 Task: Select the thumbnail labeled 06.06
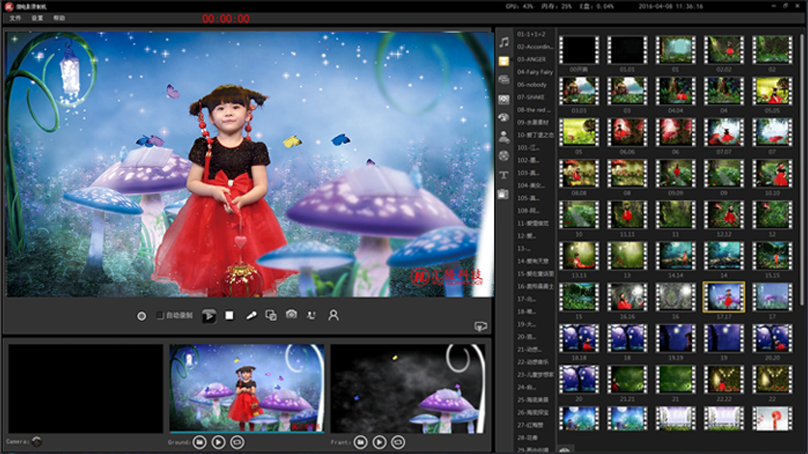coord(627,132)
